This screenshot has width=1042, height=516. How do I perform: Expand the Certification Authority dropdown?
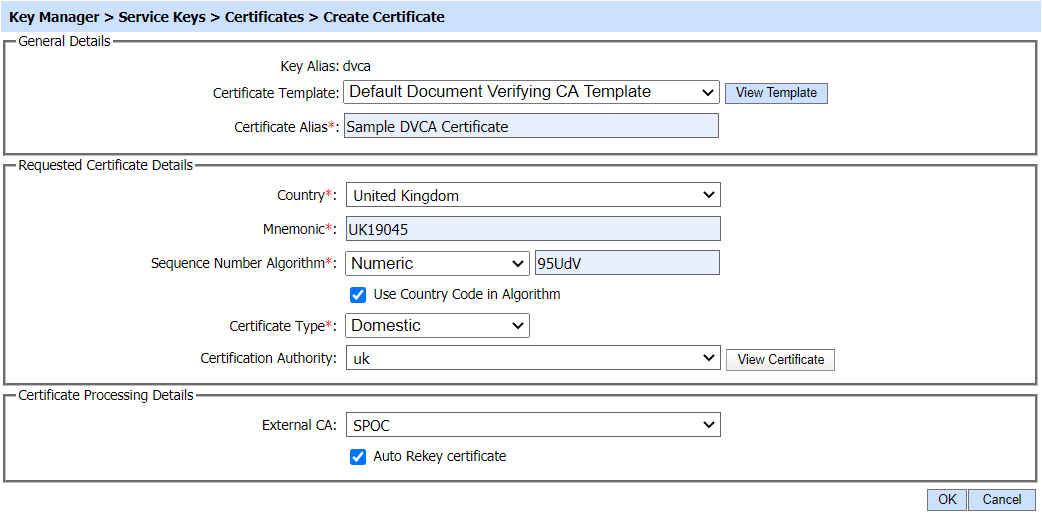tap(532, 358)
